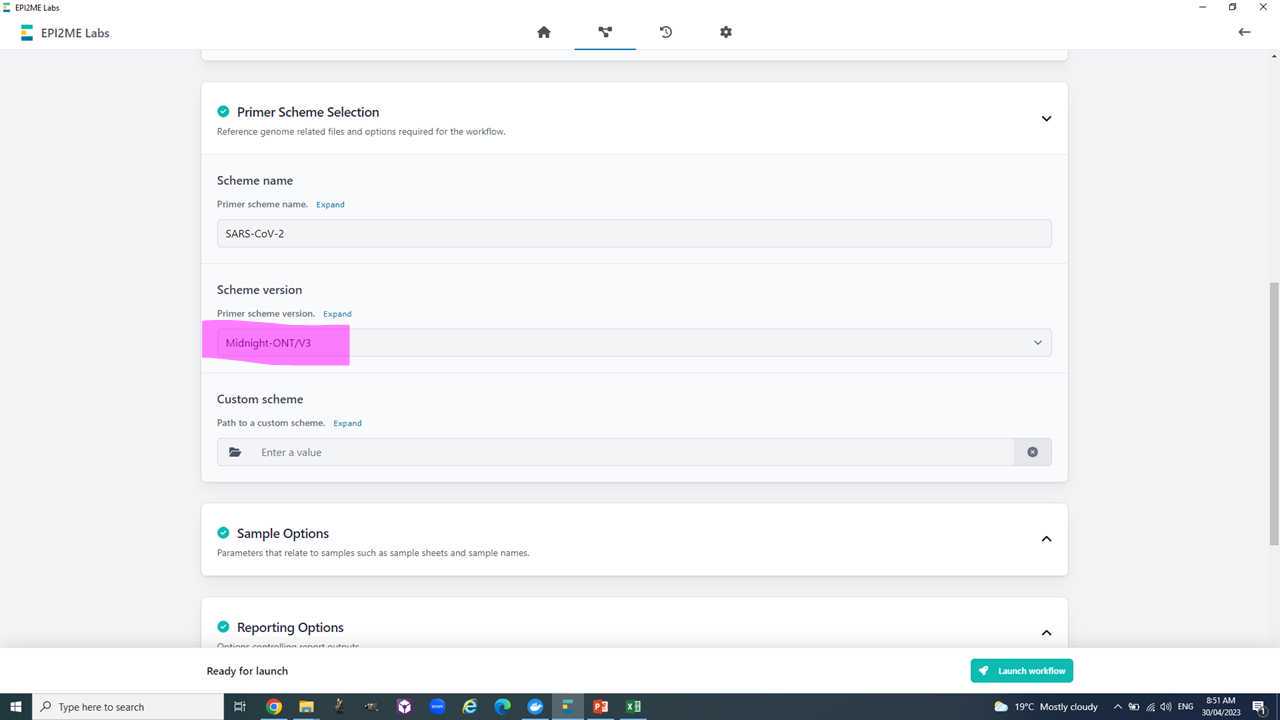Image resolution: width=1280 pixels, height=720 pixels.
Task: Click the folder icon in Custom scheme field
Action: point(235,452)
